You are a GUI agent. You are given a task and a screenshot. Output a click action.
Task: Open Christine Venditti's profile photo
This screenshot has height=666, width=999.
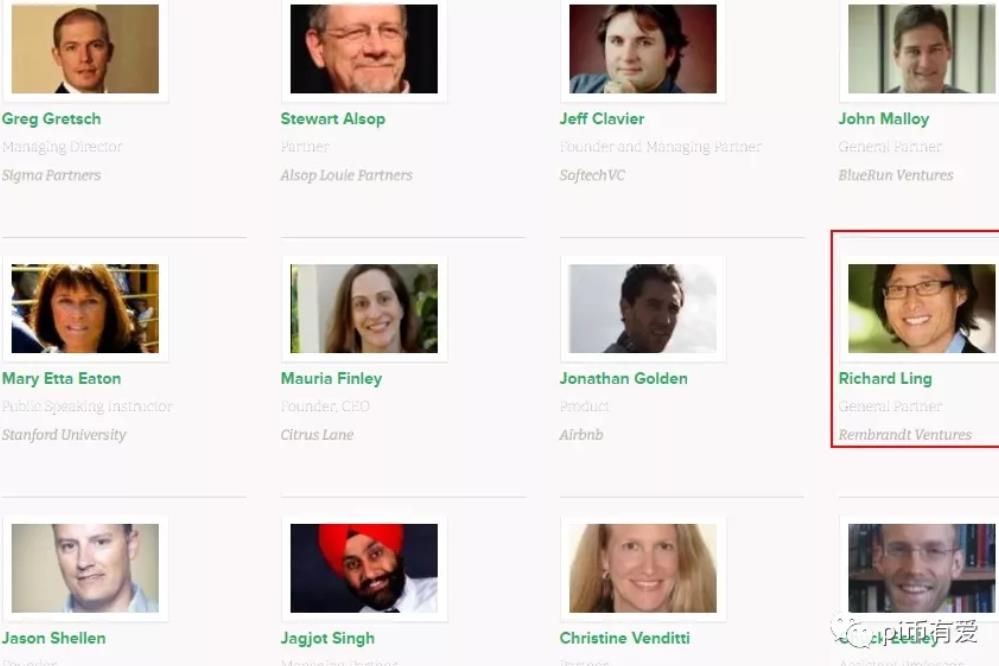click(x=643, y=568)
